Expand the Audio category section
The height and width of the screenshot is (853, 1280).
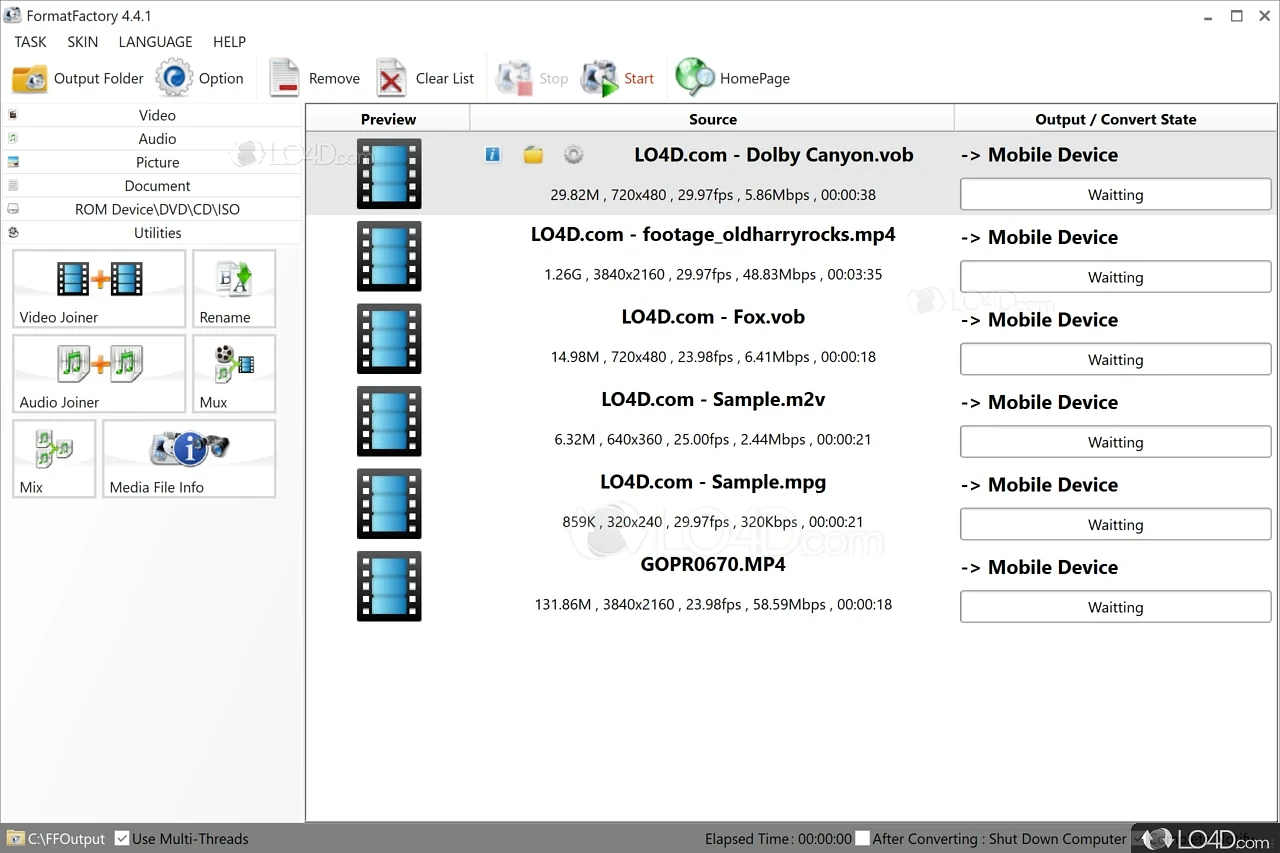click(x=157, y=139)
